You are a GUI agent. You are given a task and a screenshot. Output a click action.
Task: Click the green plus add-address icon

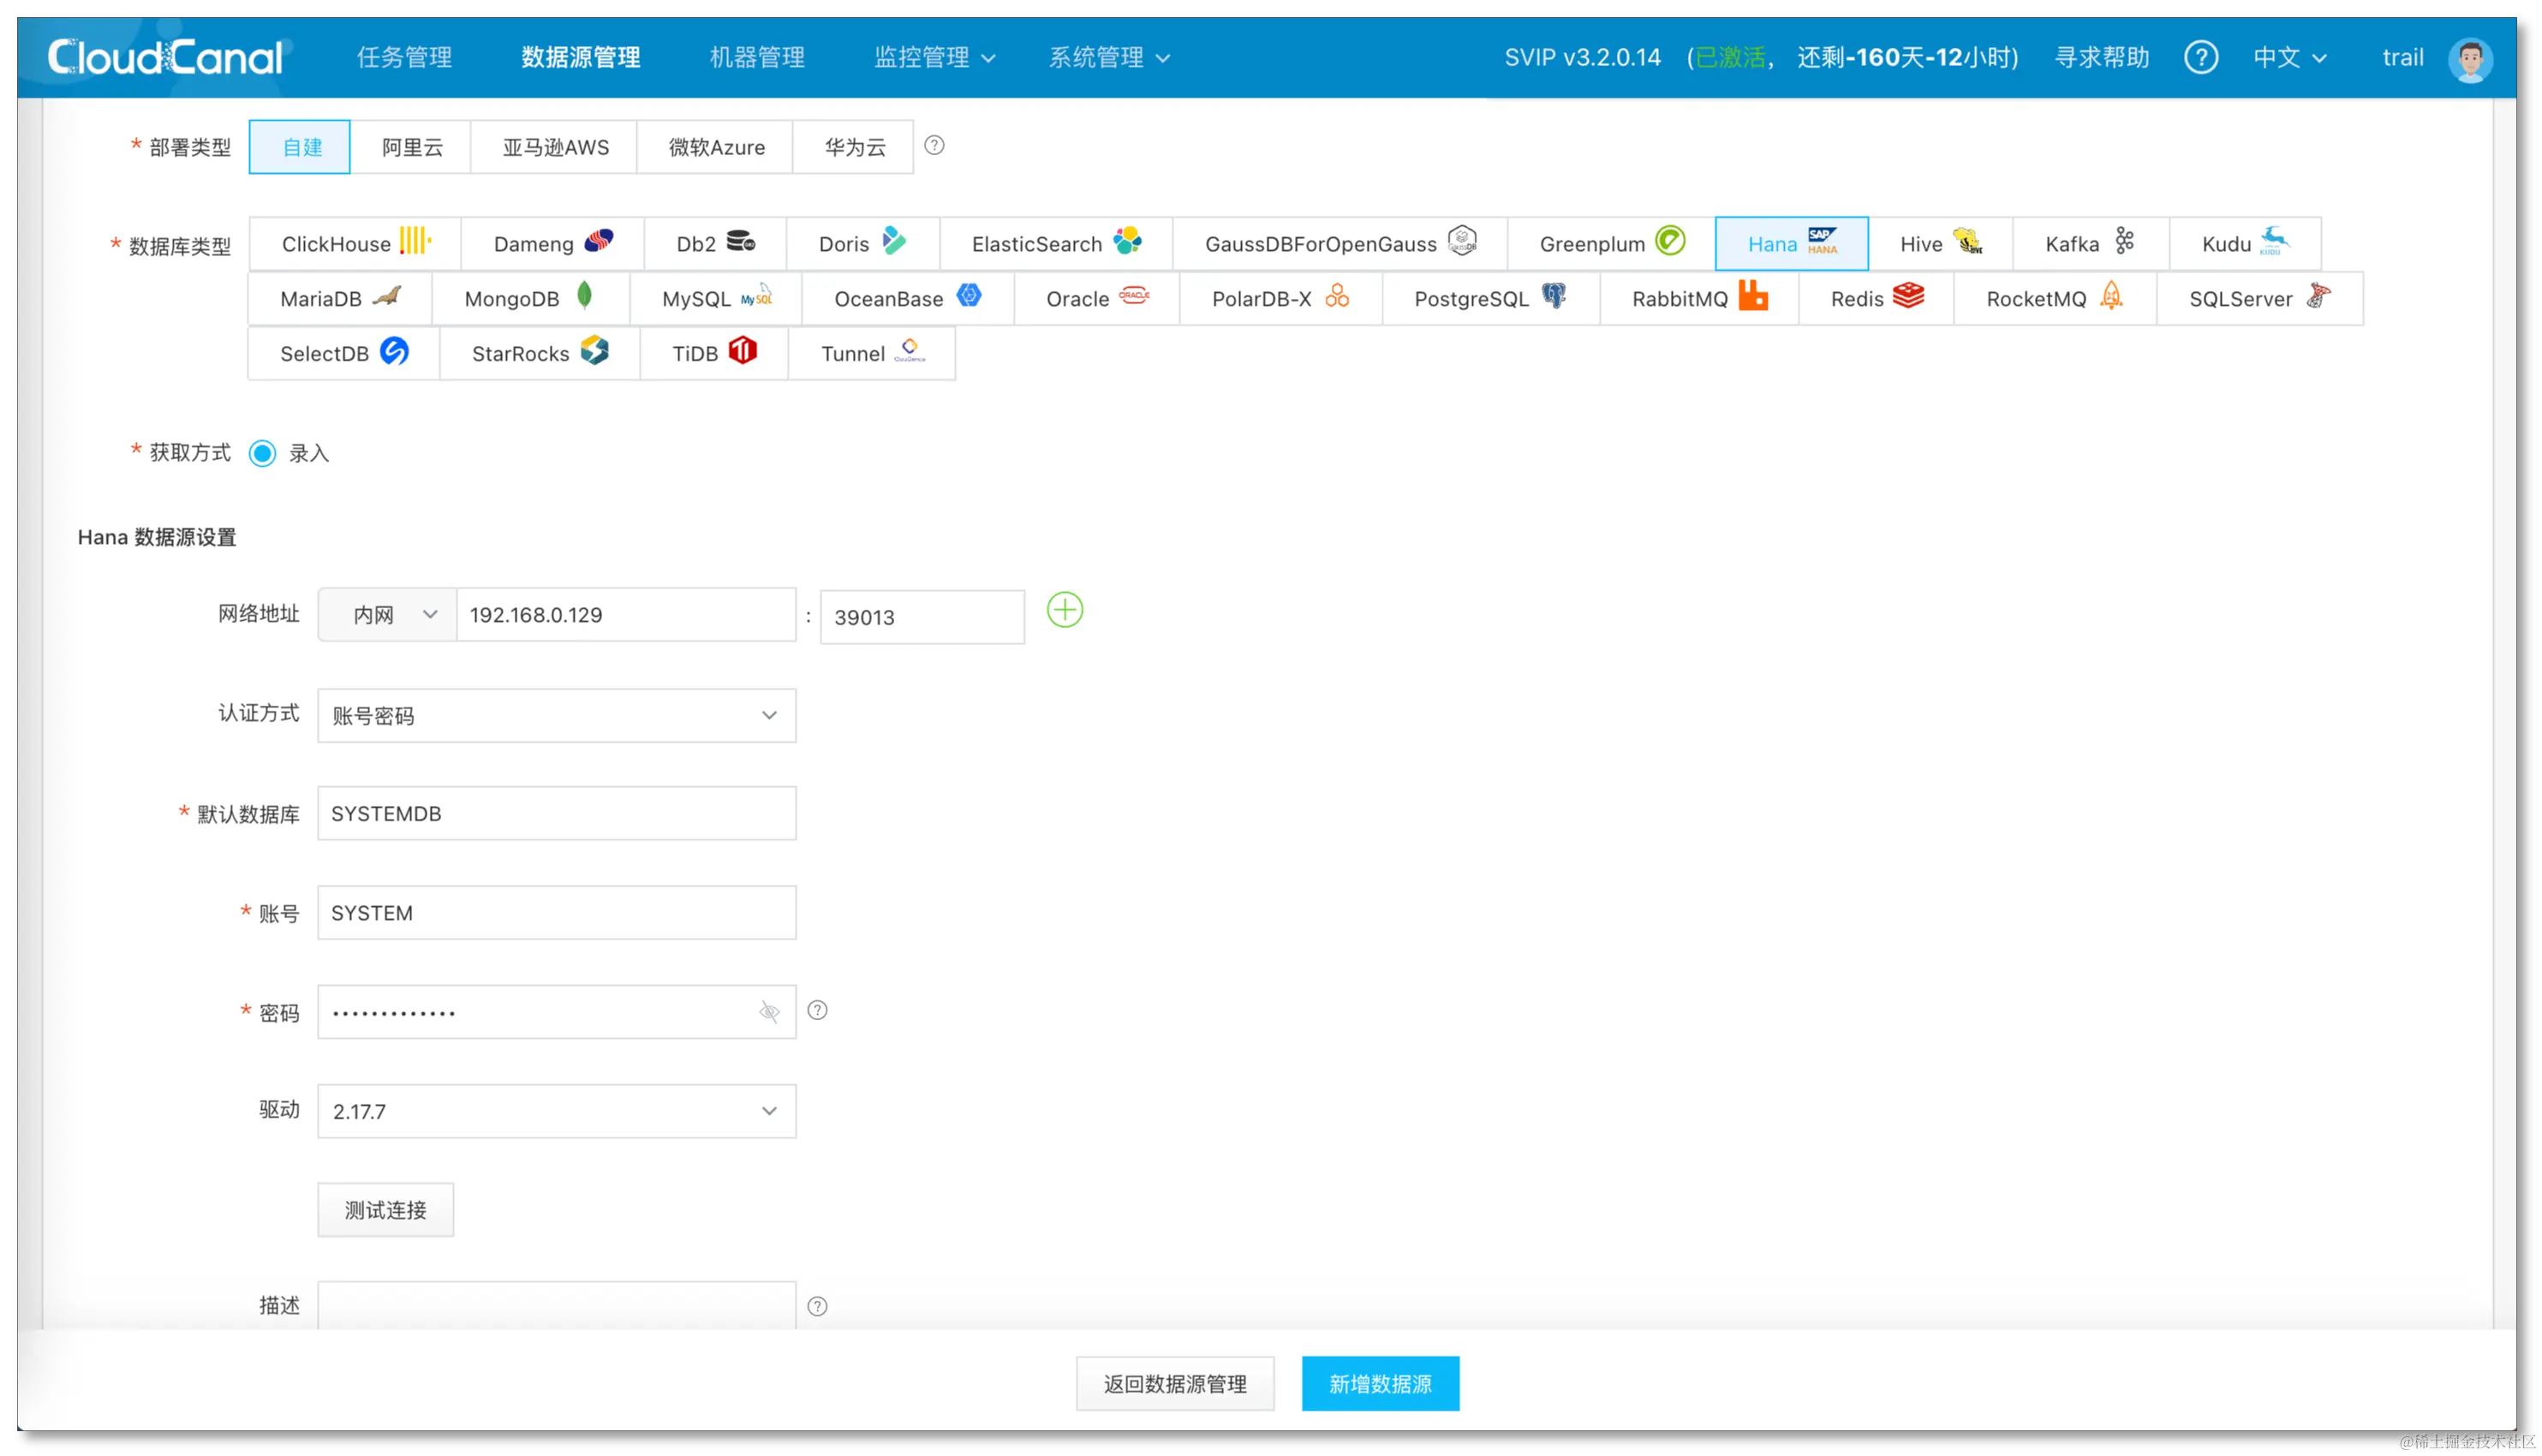[x=1064, y=610]
